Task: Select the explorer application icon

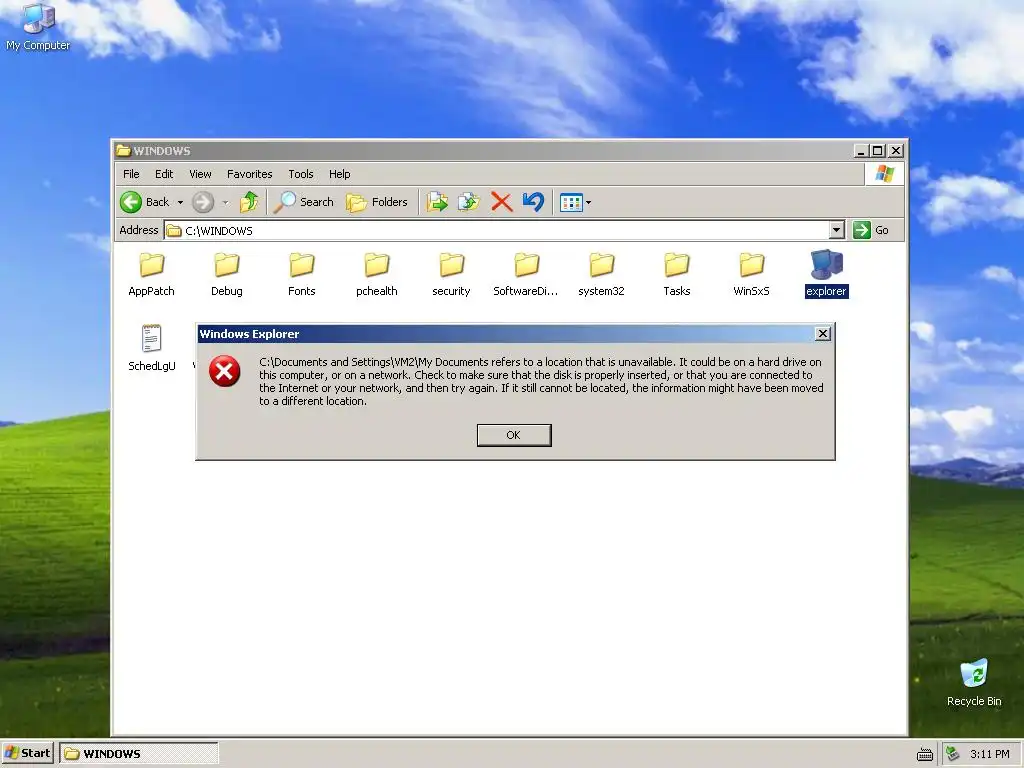Action: pos(827,274)
